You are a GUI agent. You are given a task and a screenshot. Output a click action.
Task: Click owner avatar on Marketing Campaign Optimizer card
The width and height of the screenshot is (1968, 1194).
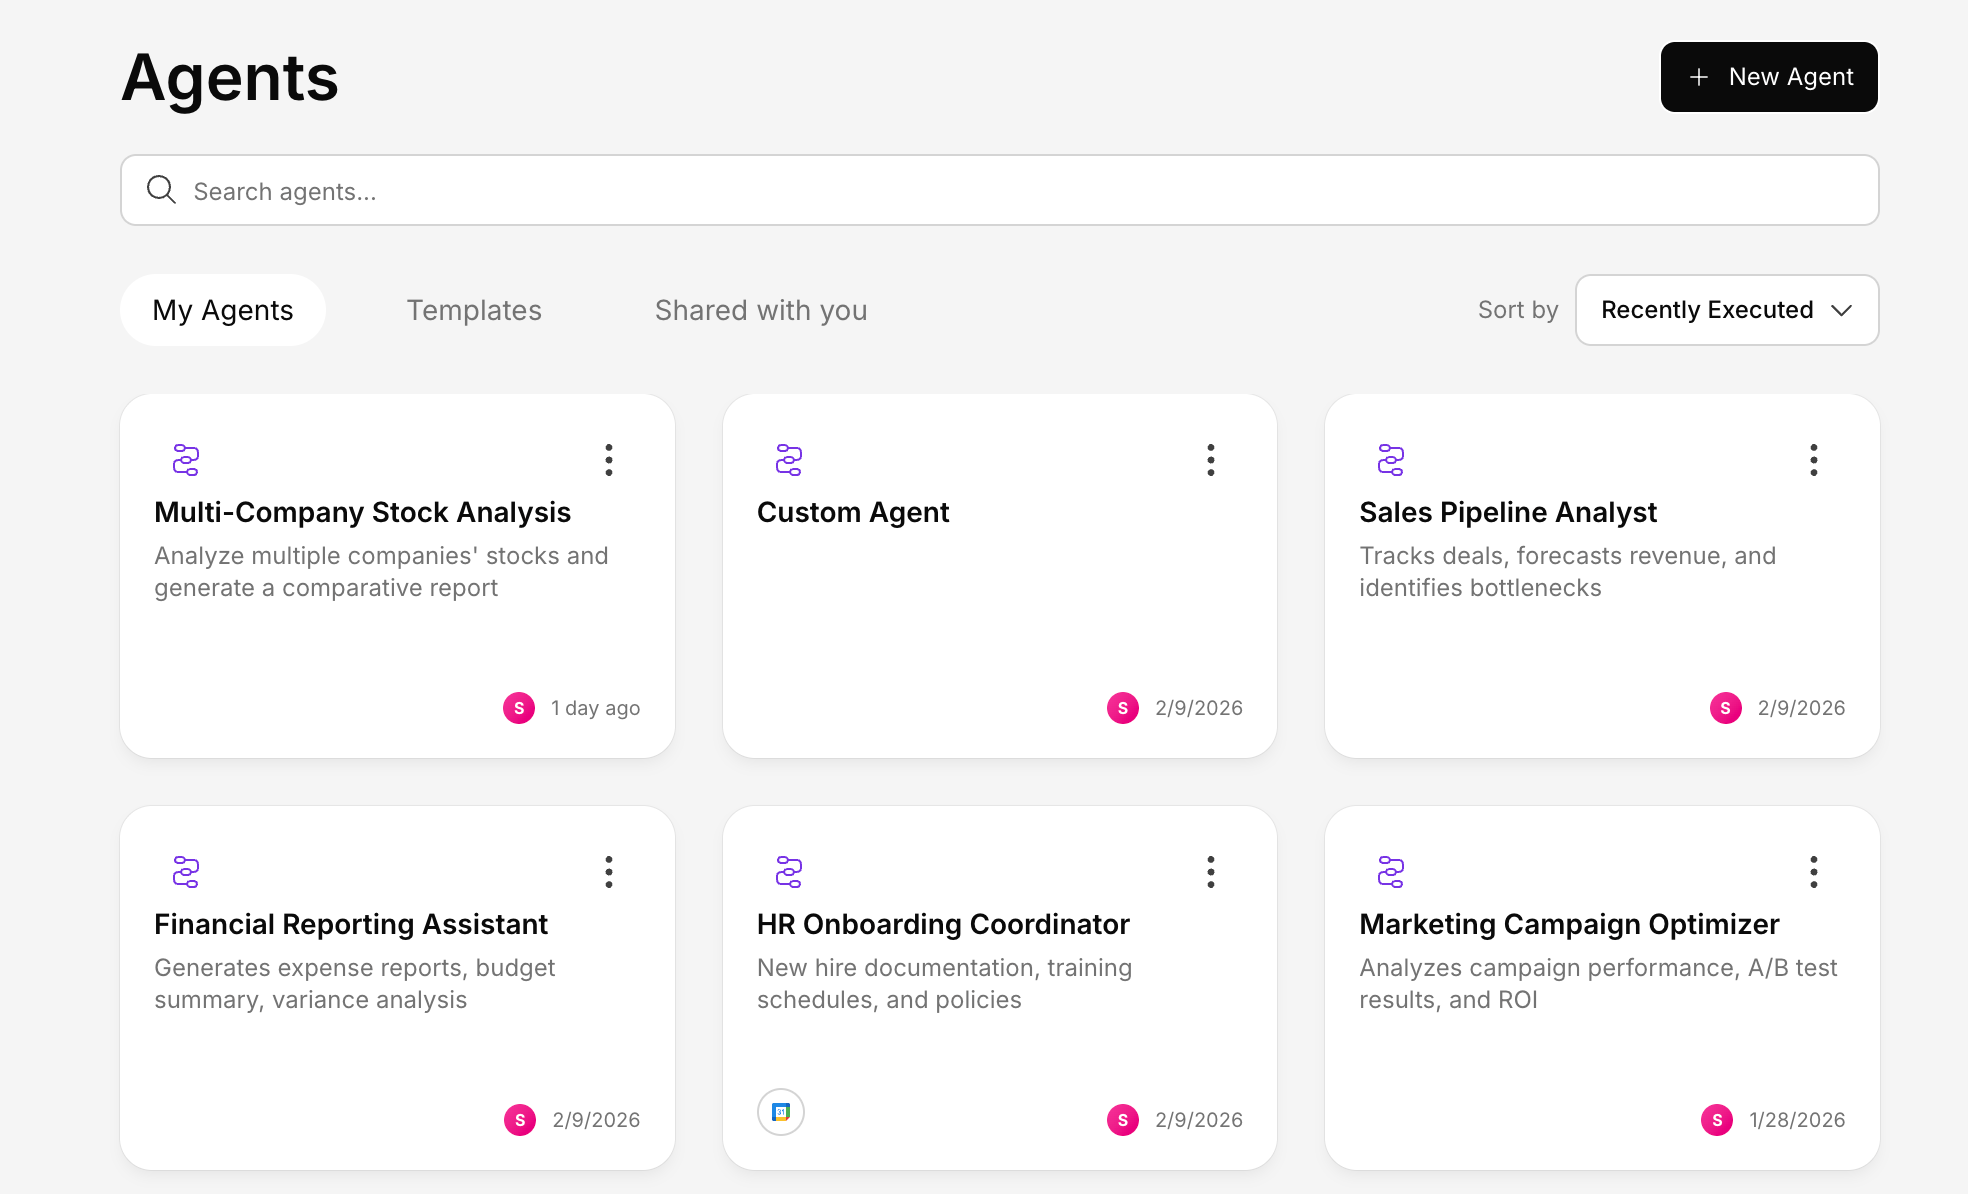coord(1716,1120)
